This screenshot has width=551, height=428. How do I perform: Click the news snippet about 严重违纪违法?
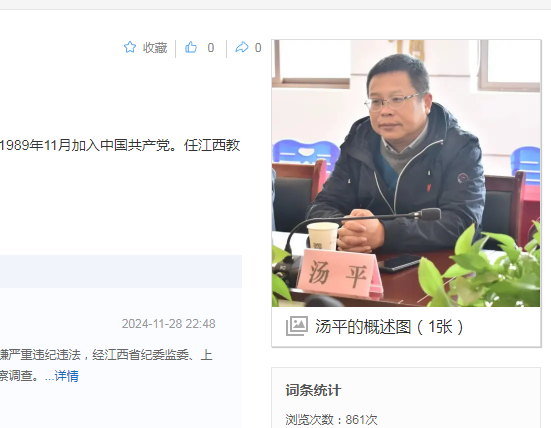tap(106, 355)
